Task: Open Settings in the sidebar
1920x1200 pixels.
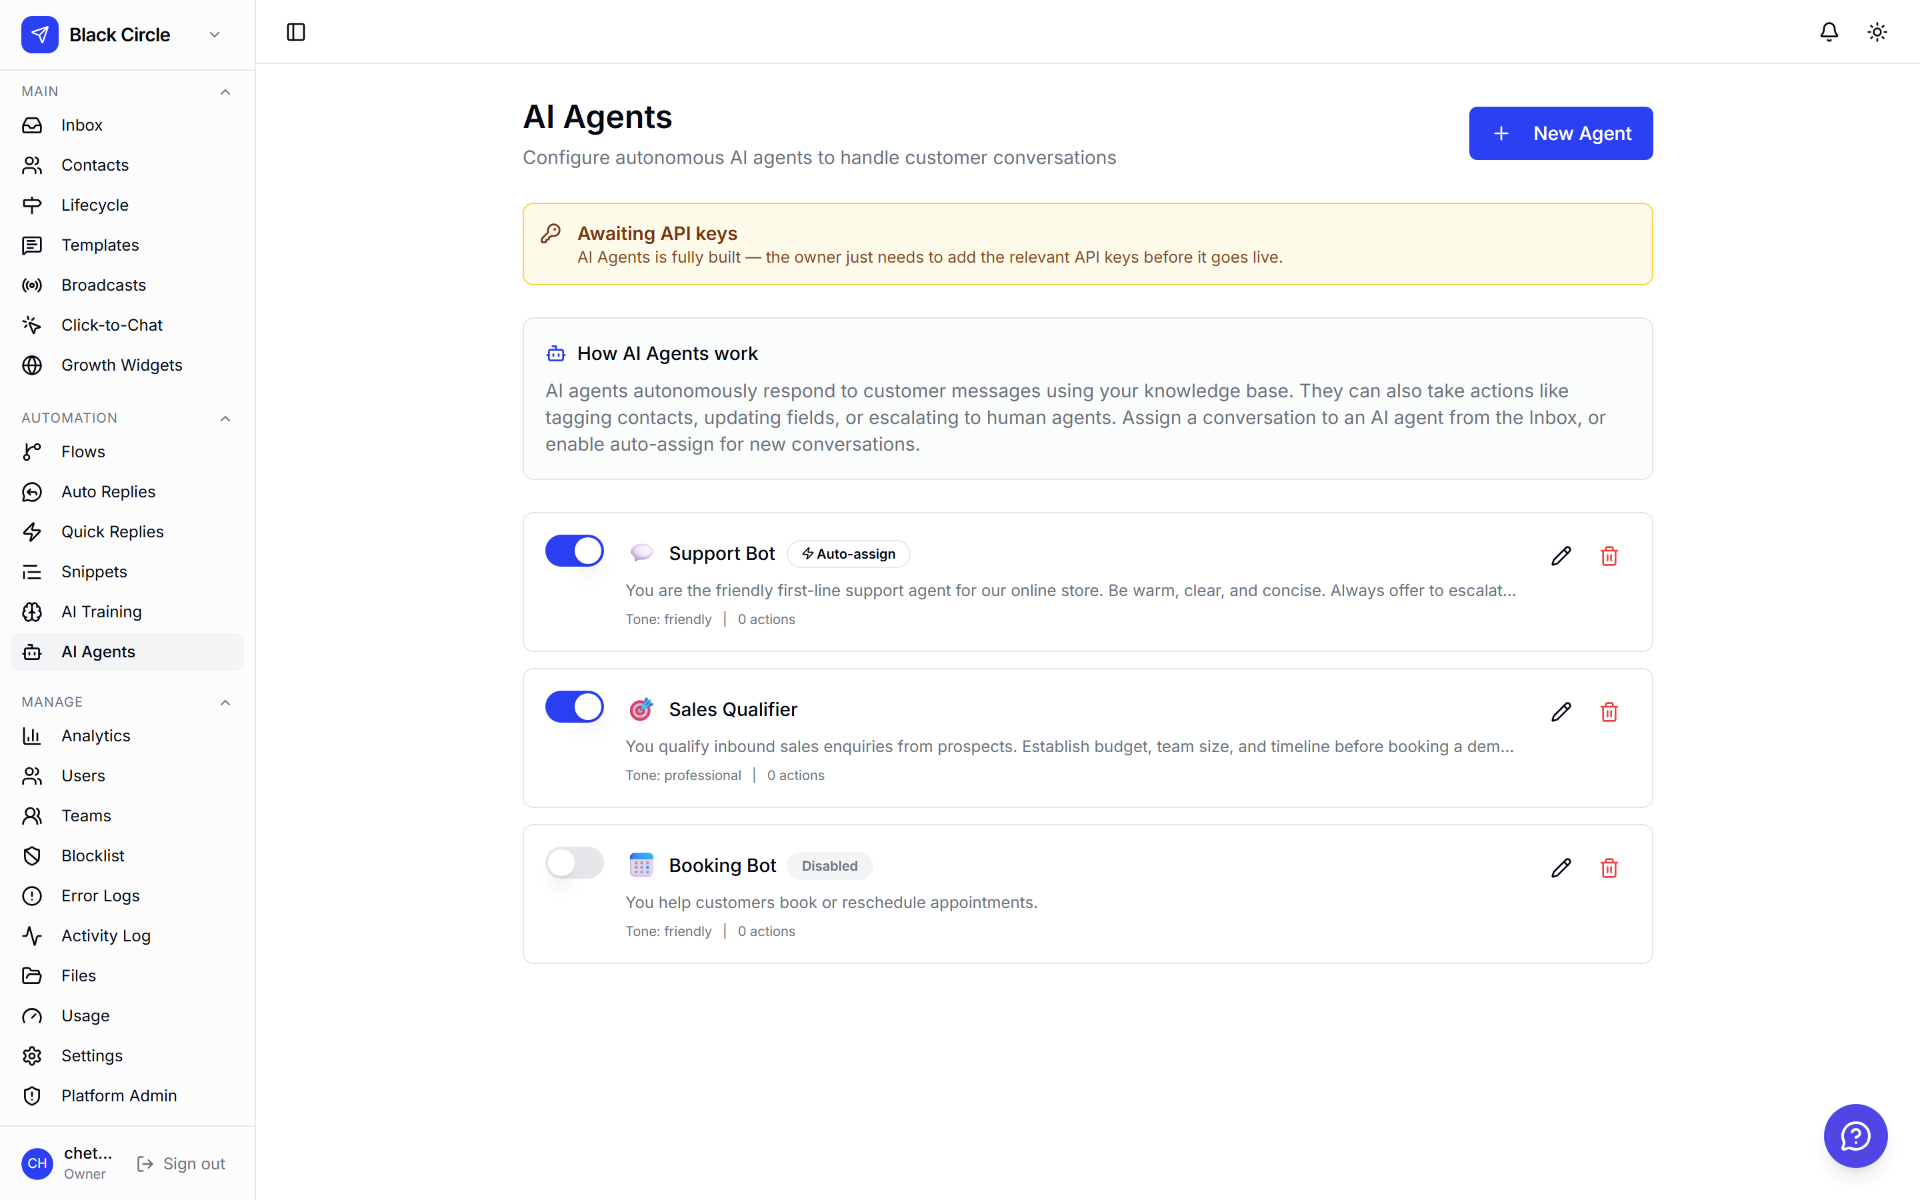Action: [x=127, y=1056]
